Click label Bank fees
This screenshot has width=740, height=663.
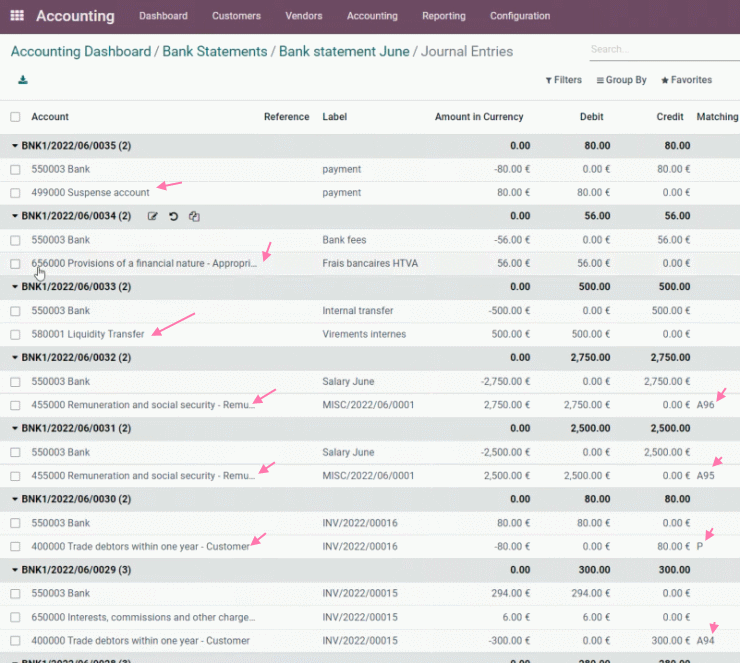click(x=344, y=240)
